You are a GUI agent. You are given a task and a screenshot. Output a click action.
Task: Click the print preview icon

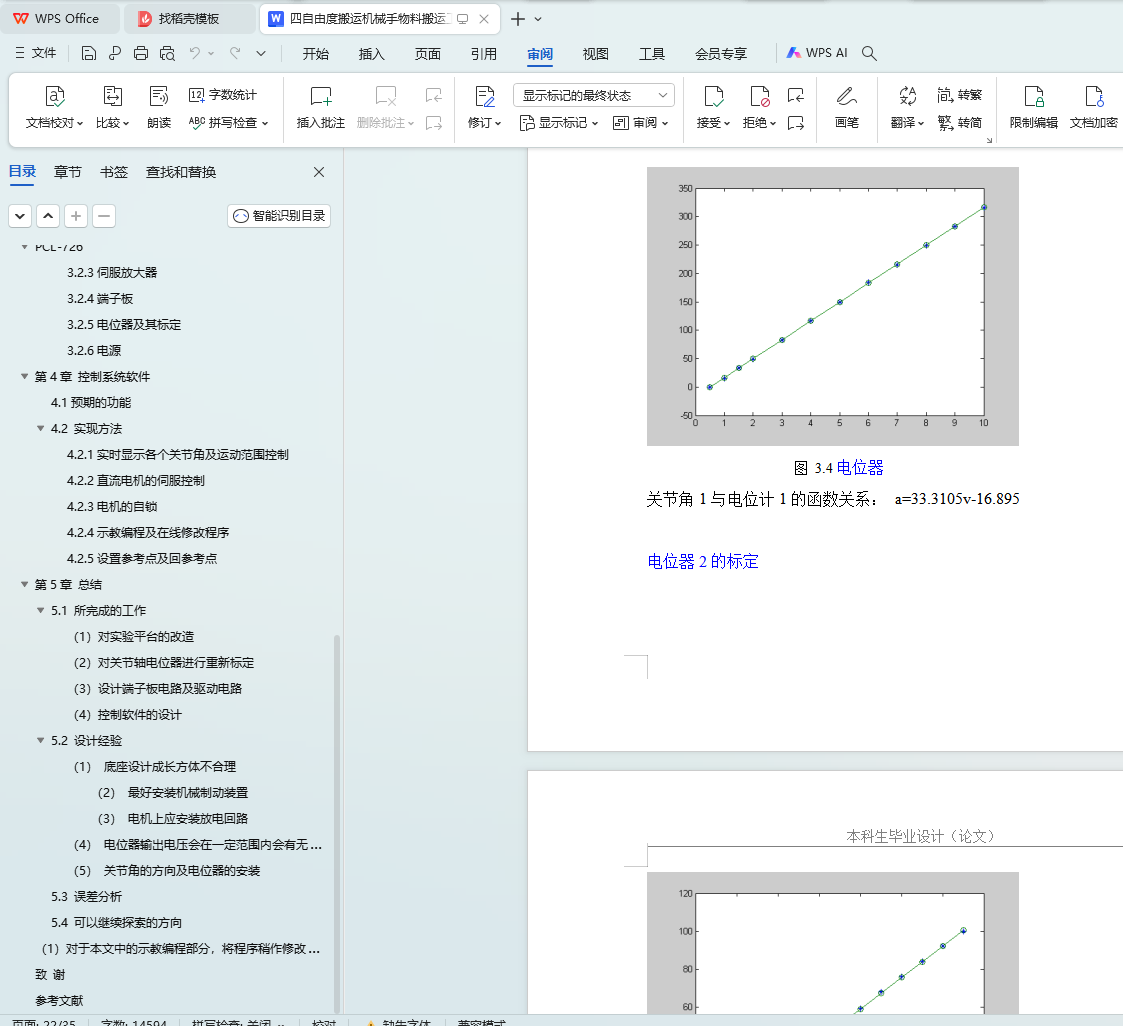click(167, 53)
